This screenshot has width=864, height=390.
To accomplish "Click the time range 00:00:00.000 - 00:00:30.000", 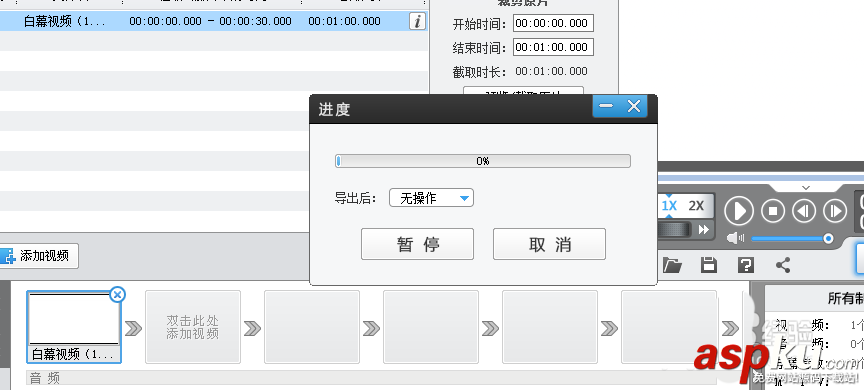I will (210, 21).
